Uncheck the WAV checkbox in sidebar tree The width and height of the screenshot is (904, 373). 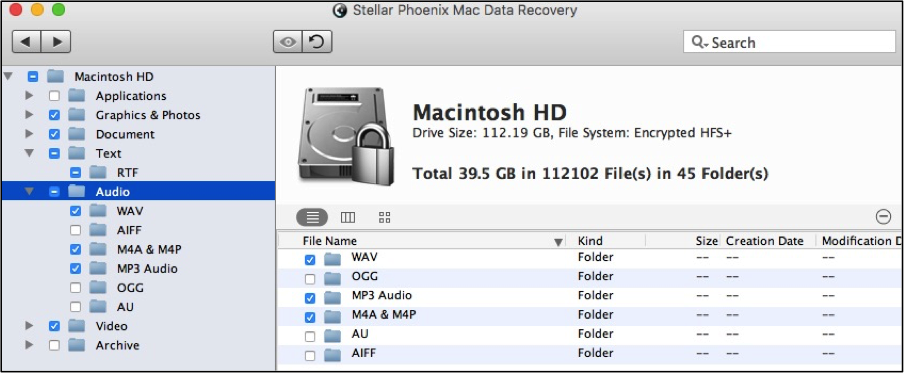point(76,211)
